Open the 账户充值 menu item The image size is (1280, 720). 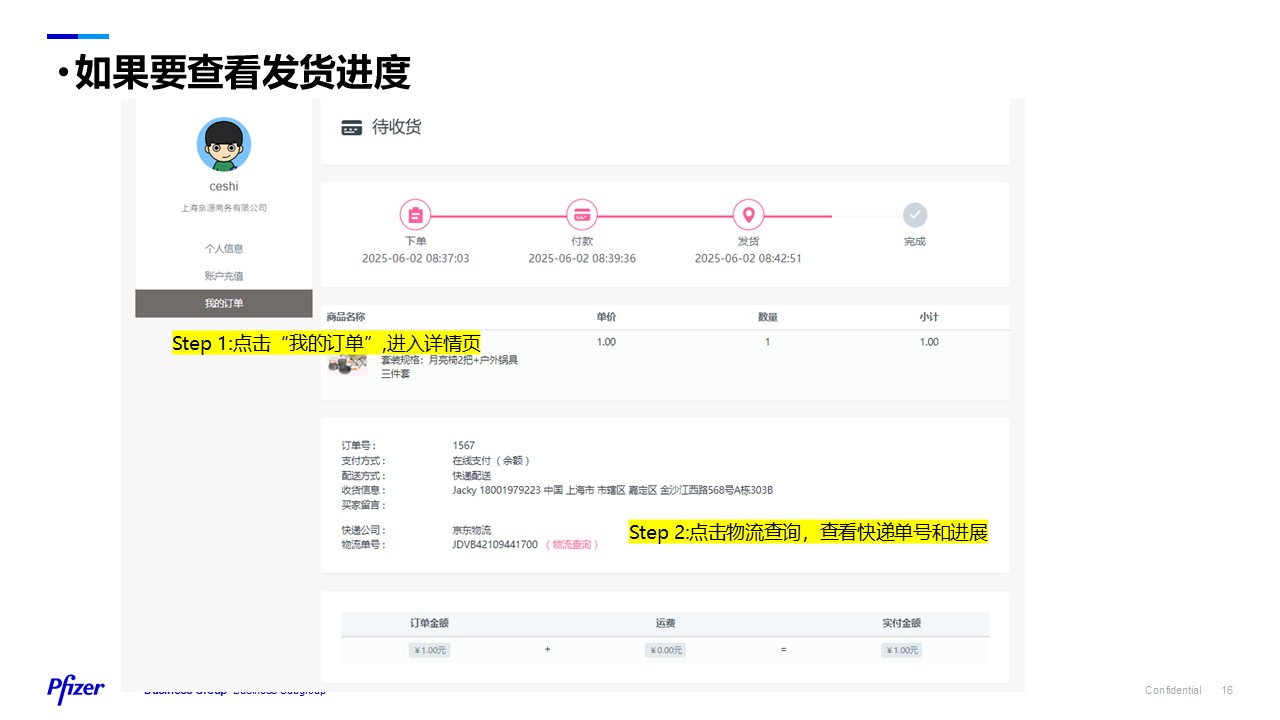coord(224,276)
